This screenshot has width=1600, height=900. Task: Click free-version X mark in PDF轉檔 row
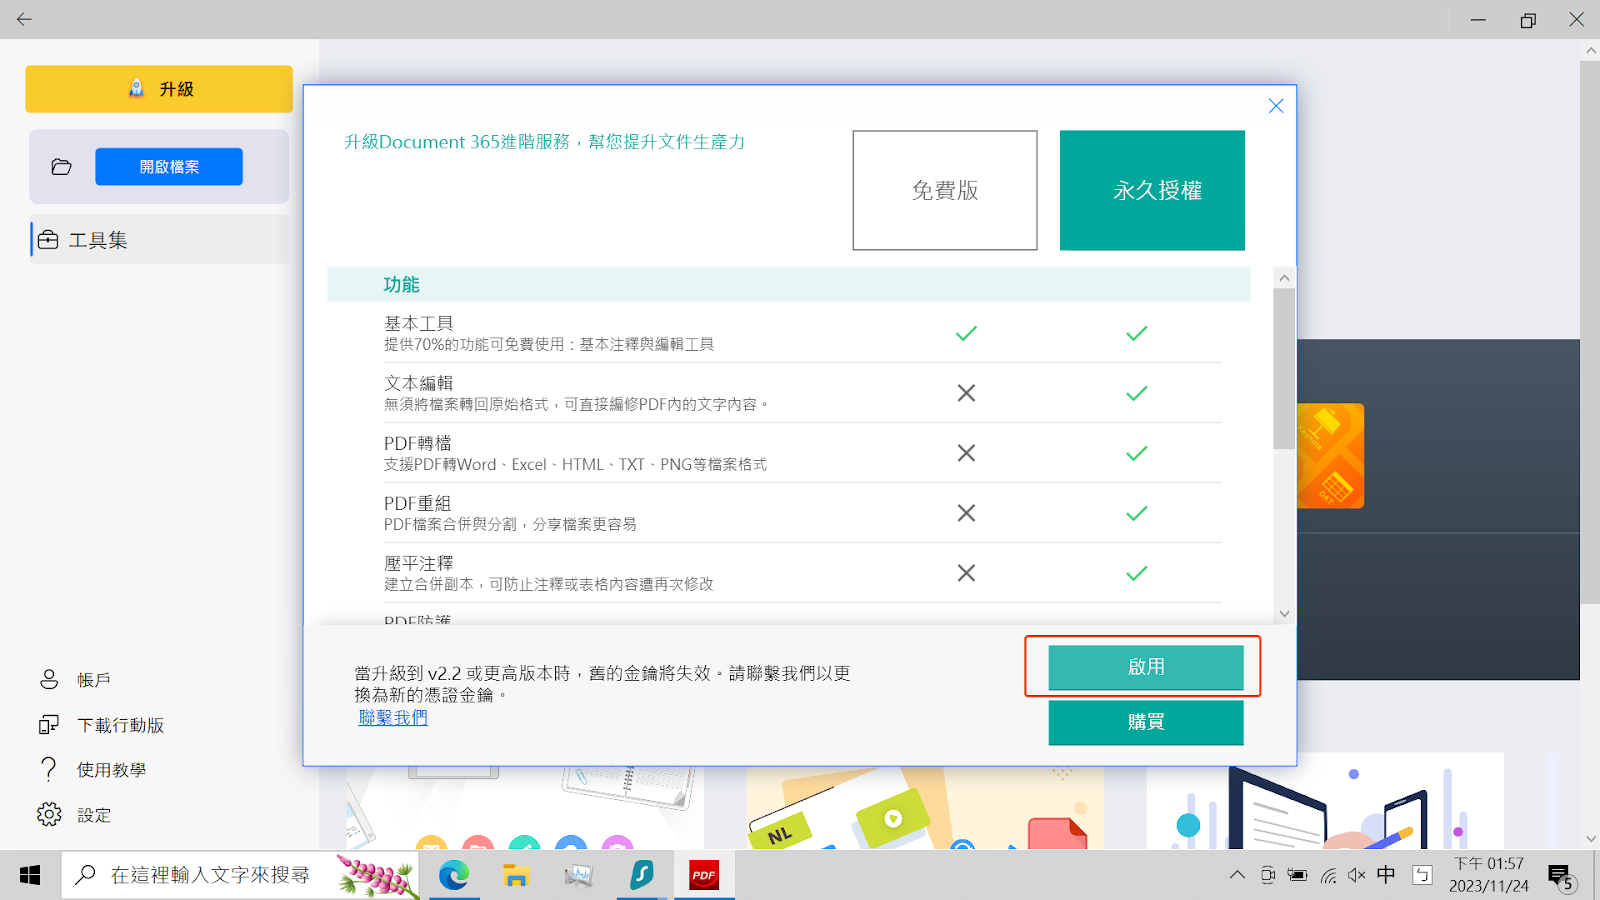coord(966,453)
